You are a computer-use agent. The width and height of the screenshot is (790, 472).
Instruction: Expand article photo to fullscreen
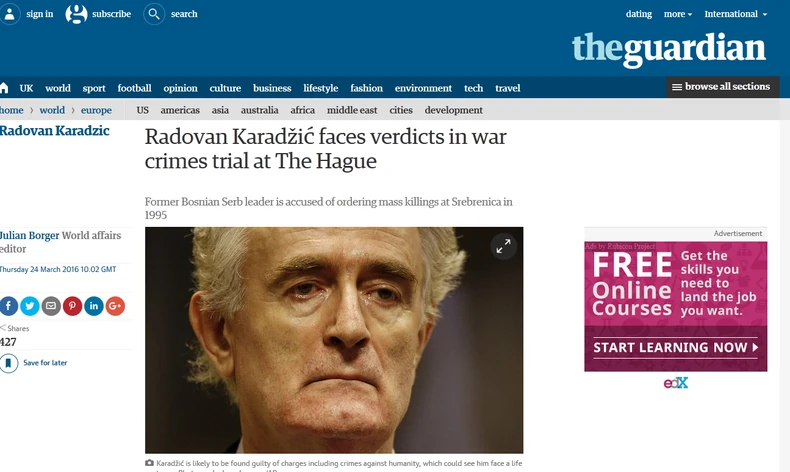tap(503, 246)
